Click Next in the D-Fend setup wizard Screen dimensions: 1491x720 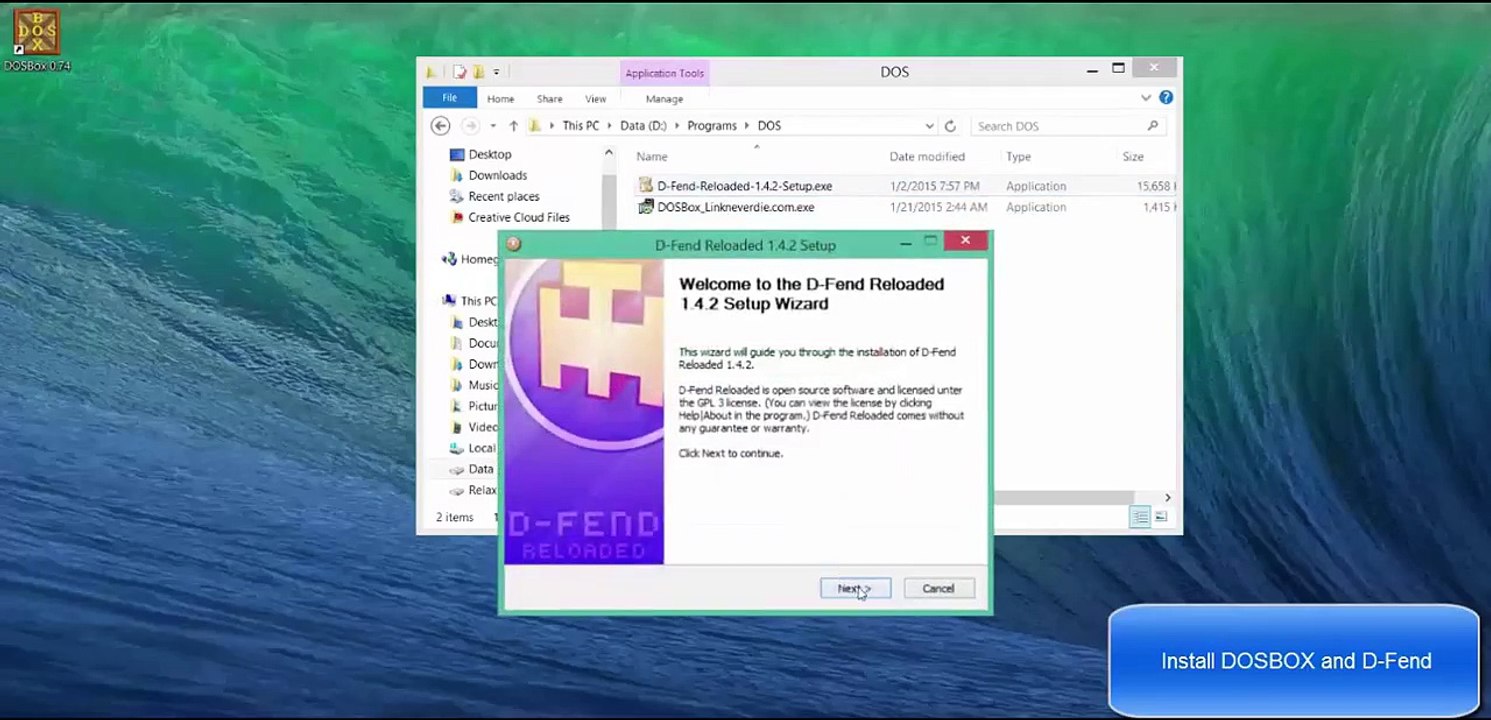[855, 588]
